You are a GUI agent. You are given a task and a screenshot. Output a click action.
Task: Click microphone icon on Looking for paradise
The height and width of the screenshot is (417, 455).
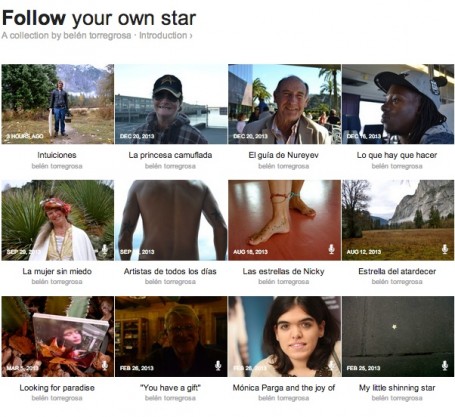coord(105,365)
